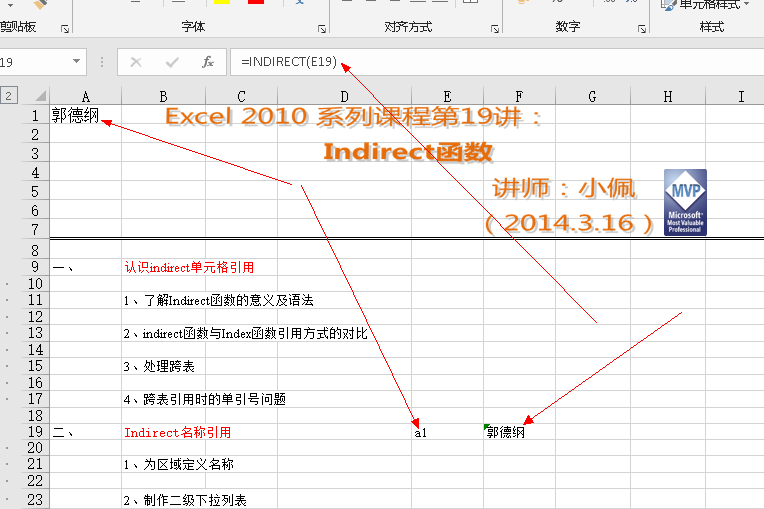Select the MVP logo picture

pyautogui.click(x=685, y=202)
